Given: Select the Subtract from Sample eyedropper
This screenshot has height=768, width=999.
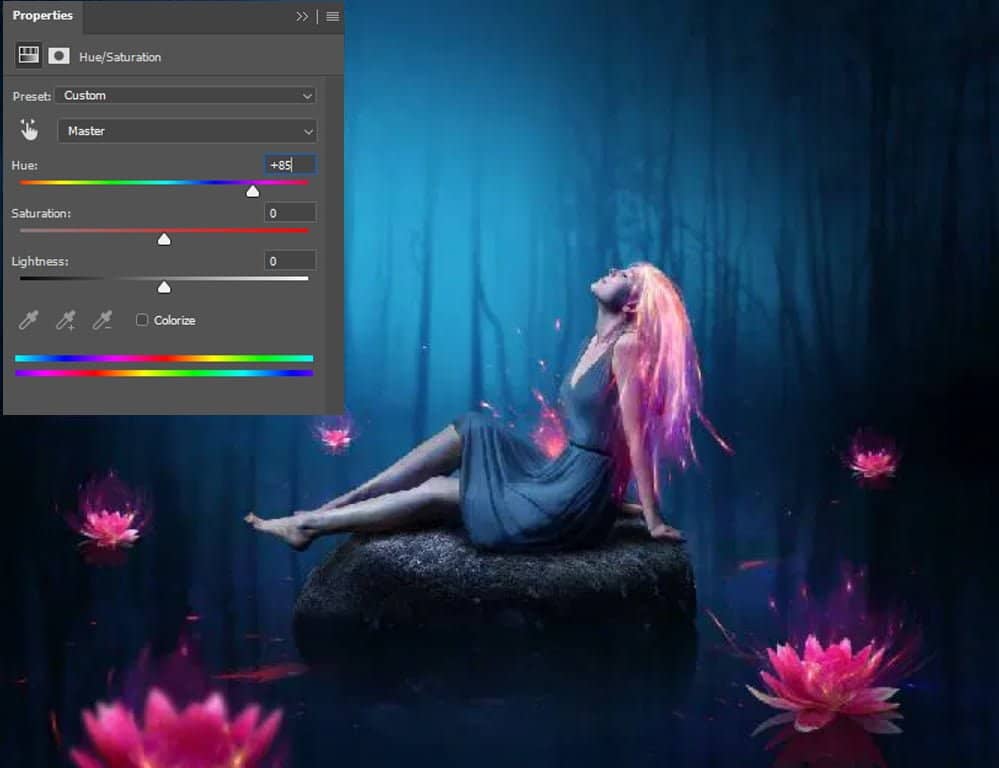Looking at the screenshot, I should coord(101,320).
